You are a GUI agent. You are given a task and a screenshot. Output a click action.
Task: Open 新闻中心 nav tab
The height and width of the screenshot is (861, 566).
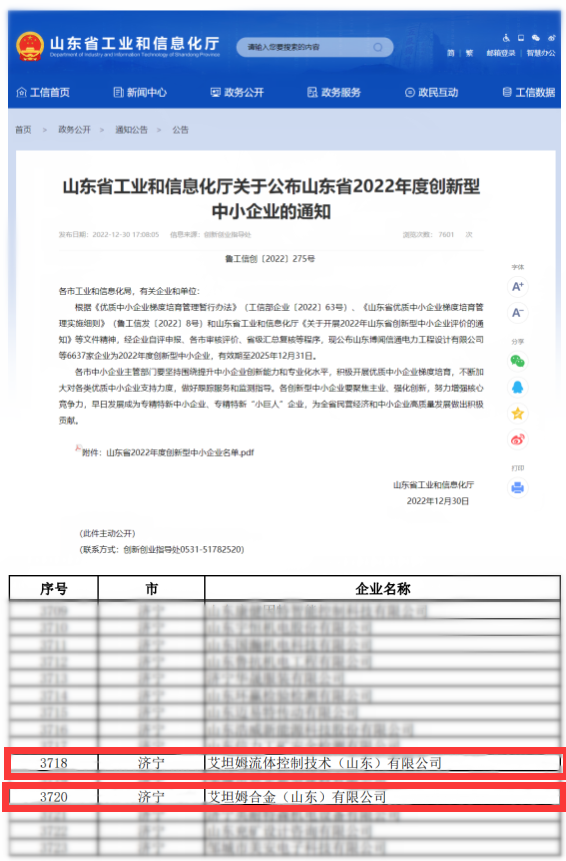click(x=140, y=92)
